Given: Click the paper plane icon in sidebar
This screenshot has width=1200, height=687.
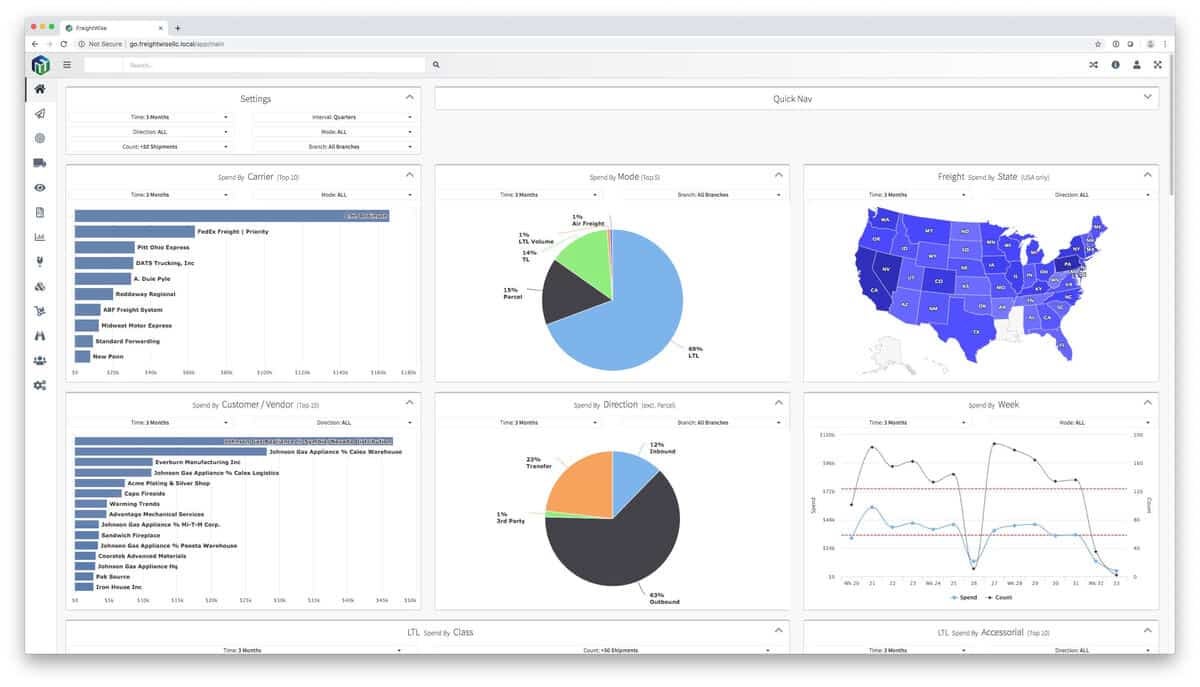Looking at the screenshot, I should [40, 114].
